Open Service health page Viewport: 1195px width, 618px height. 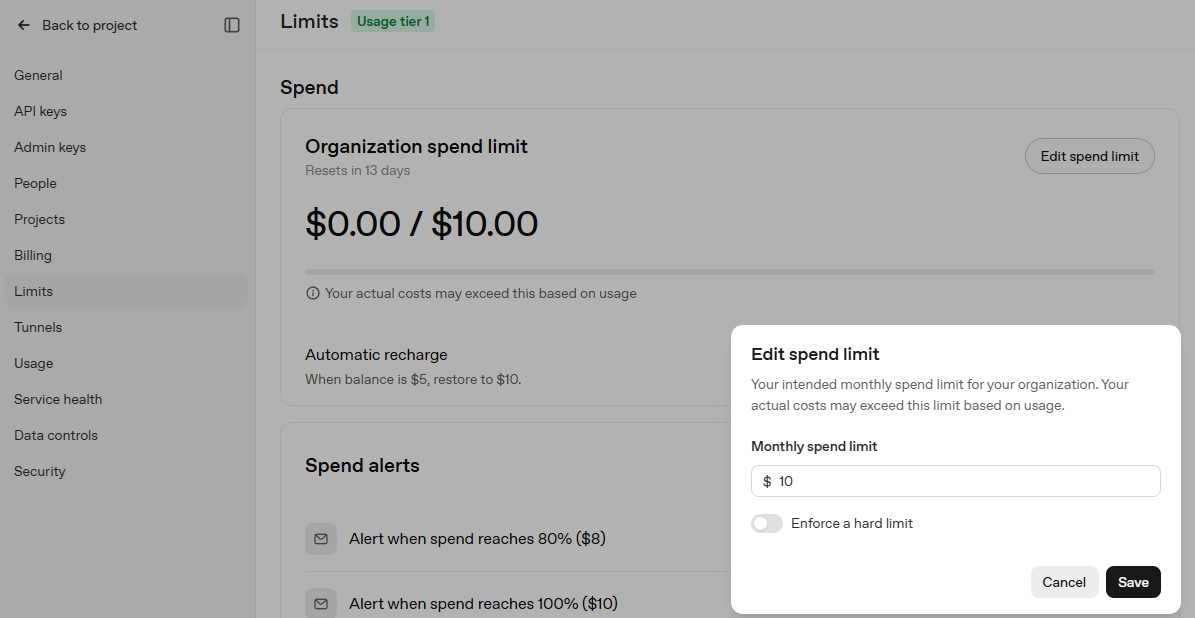coord(58,399)
